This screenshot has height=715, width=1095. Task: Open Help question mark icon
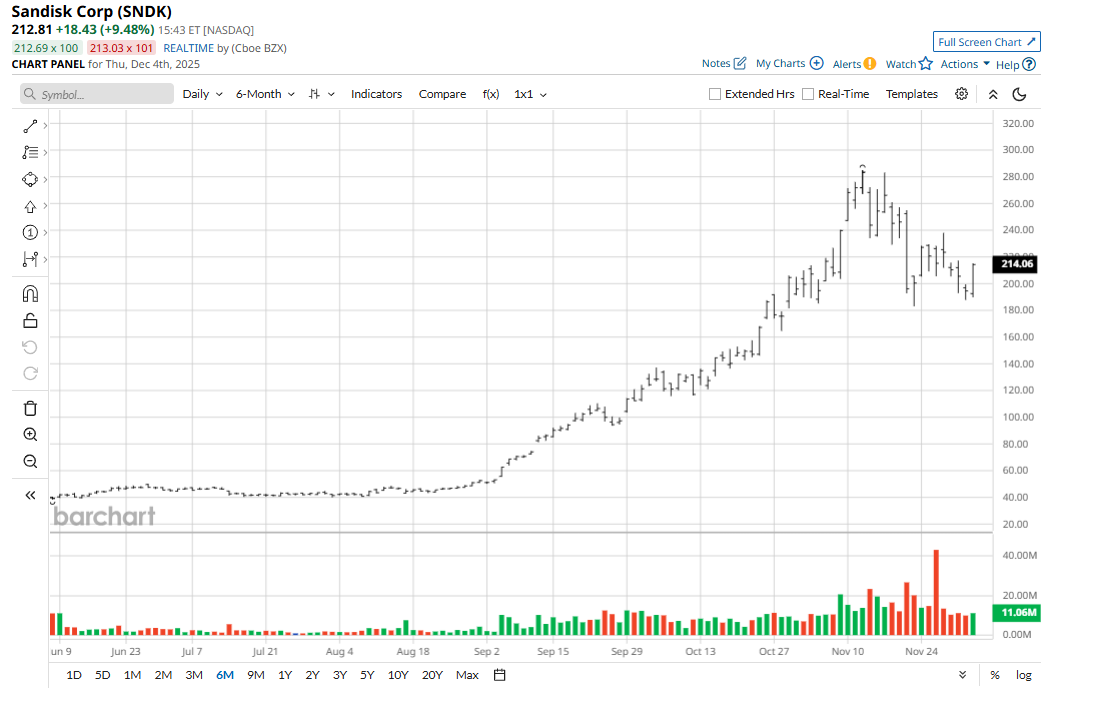click(1029, 64)
